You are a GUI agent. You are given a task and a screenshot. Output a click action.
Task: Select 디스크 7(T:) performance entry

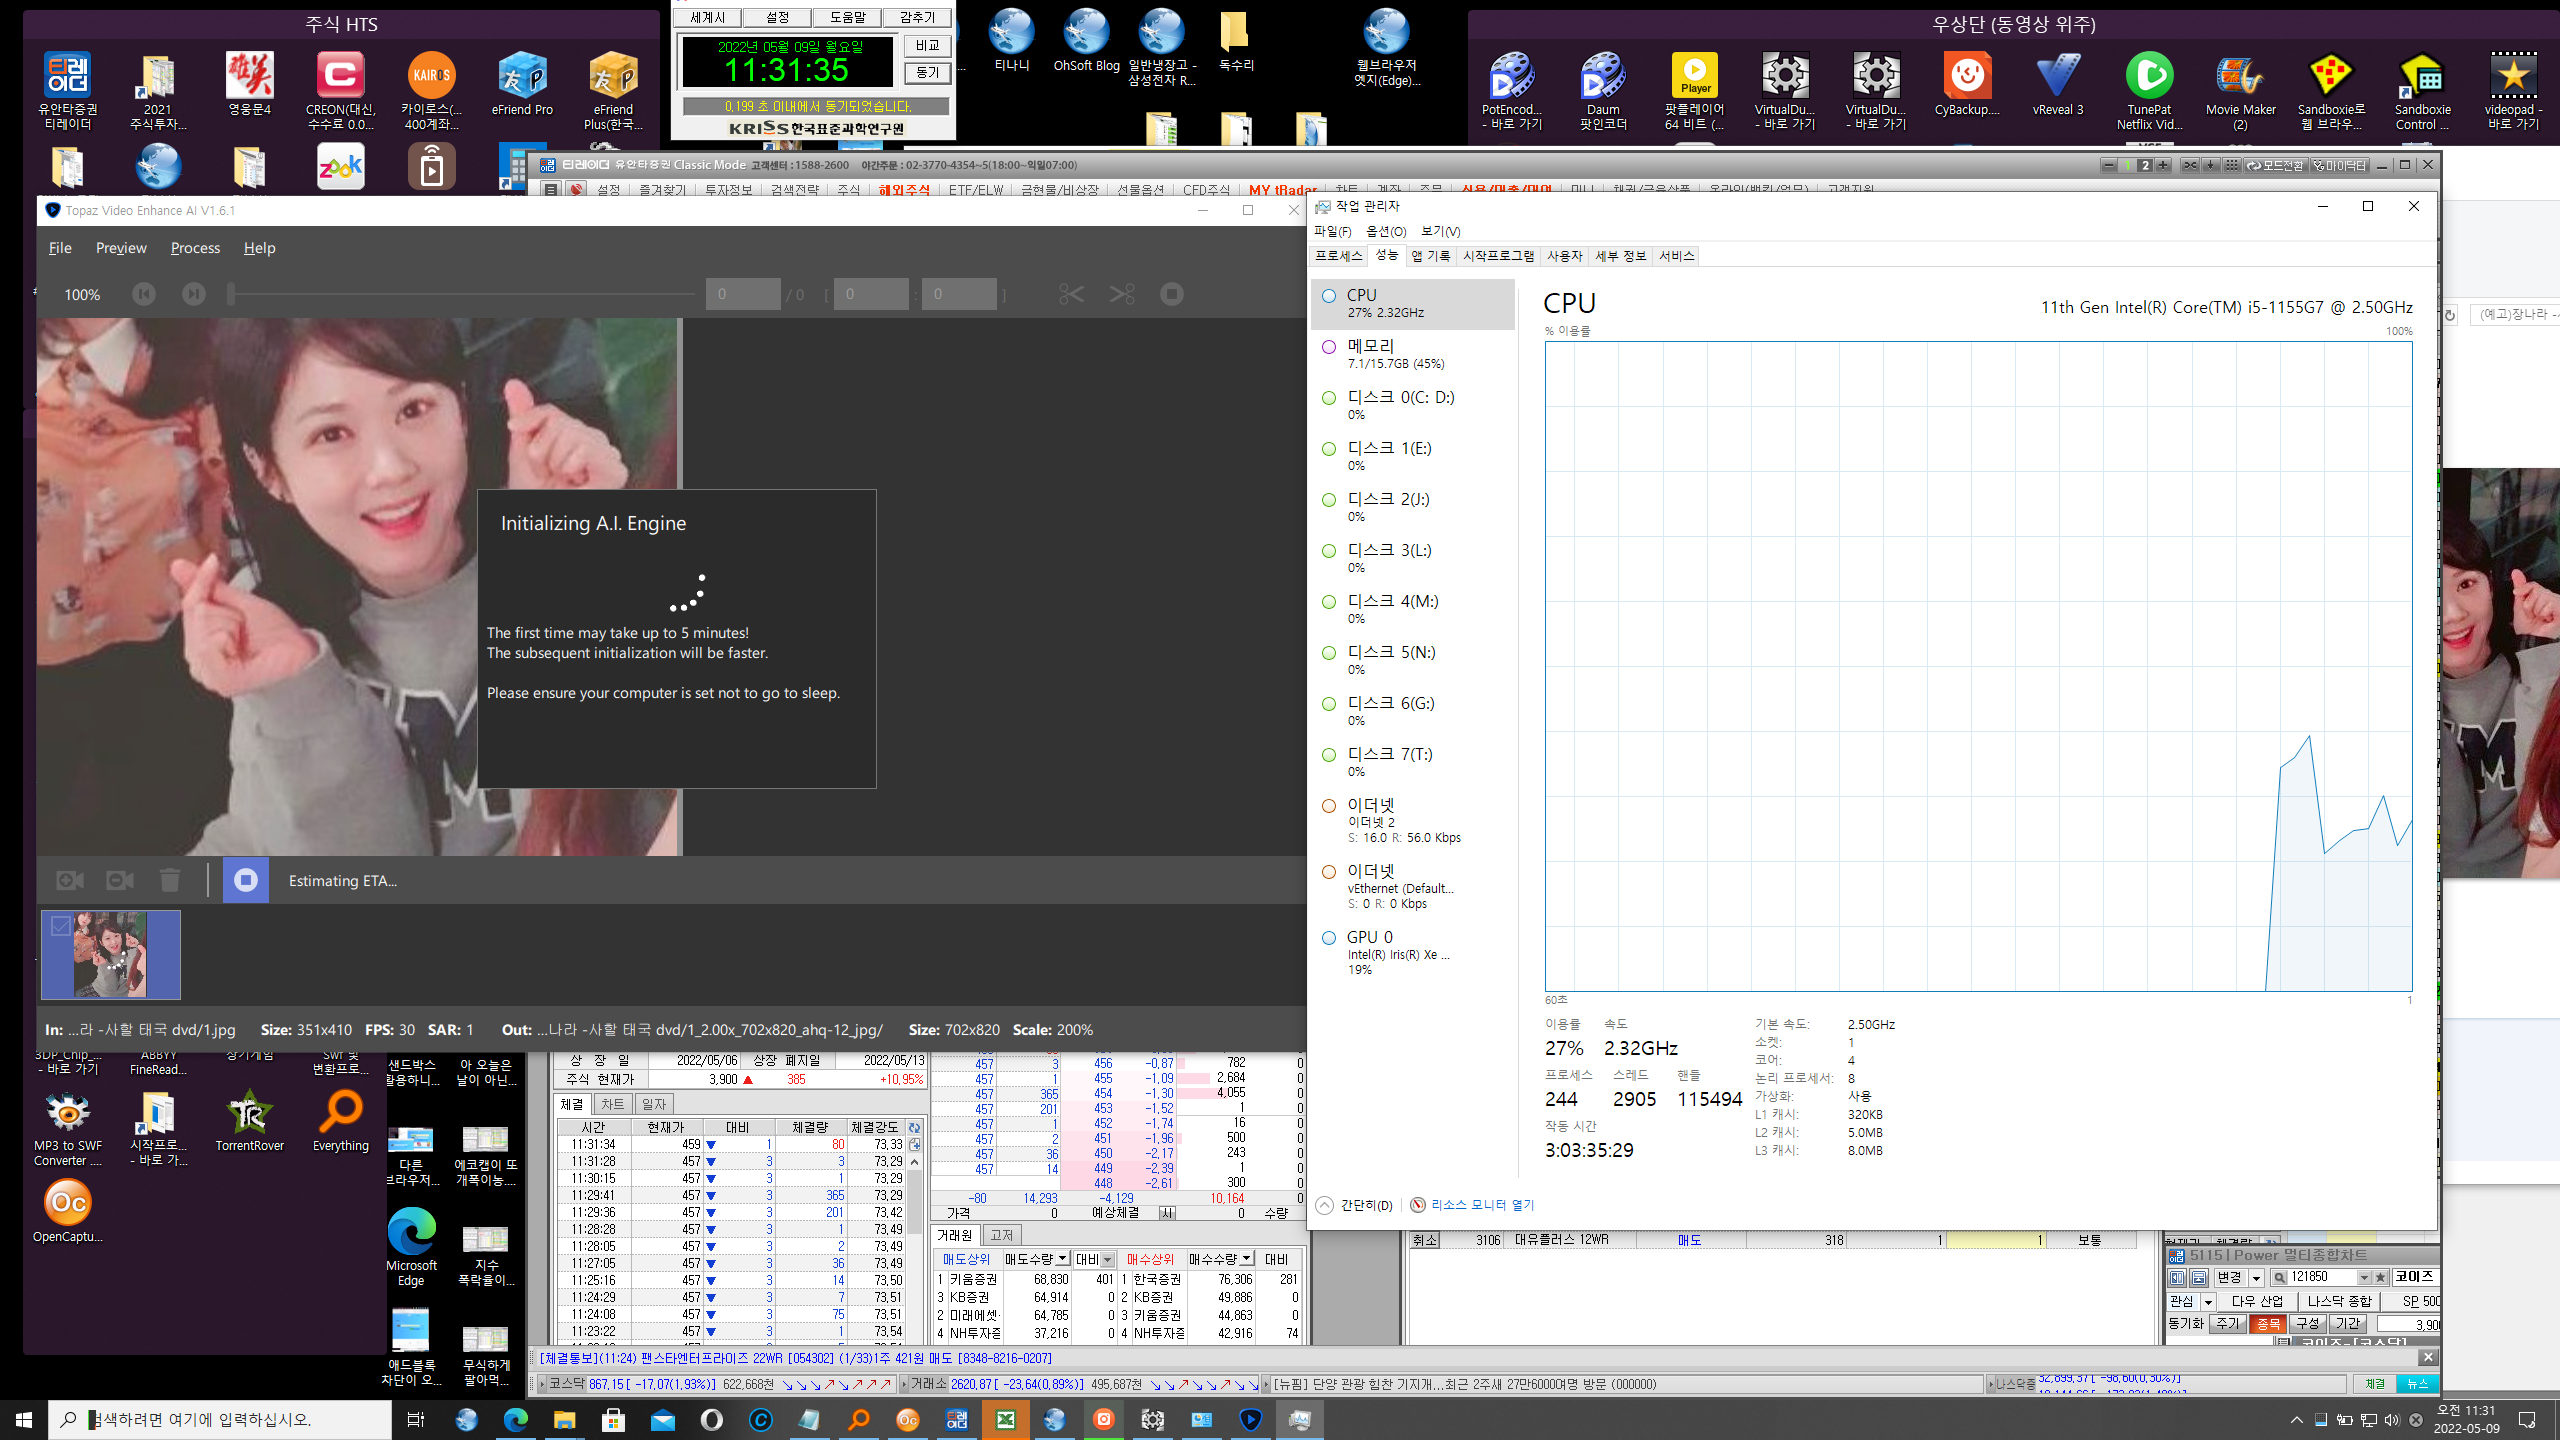(x=1412, y=762)
